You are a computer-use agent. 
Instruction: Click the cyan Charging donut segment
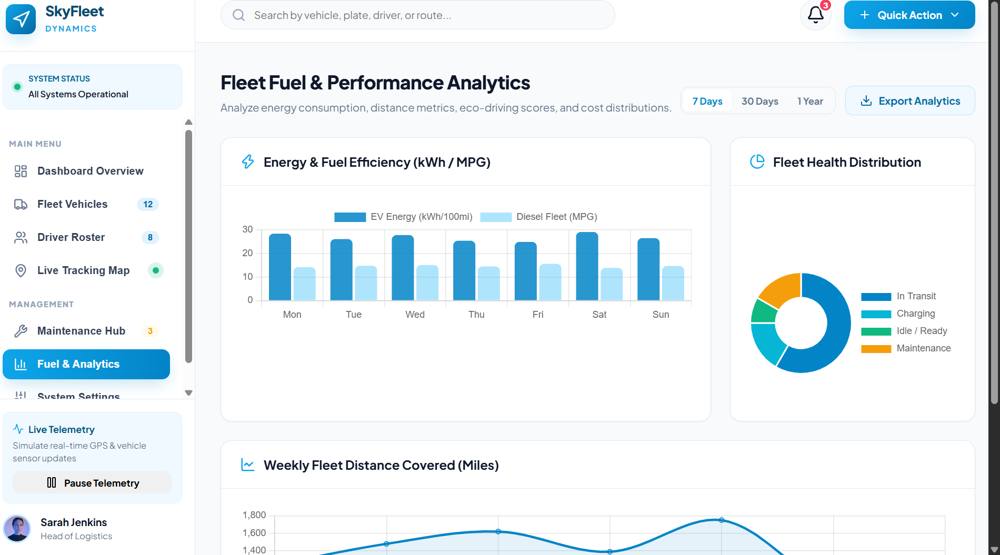(x=767, y=341)
